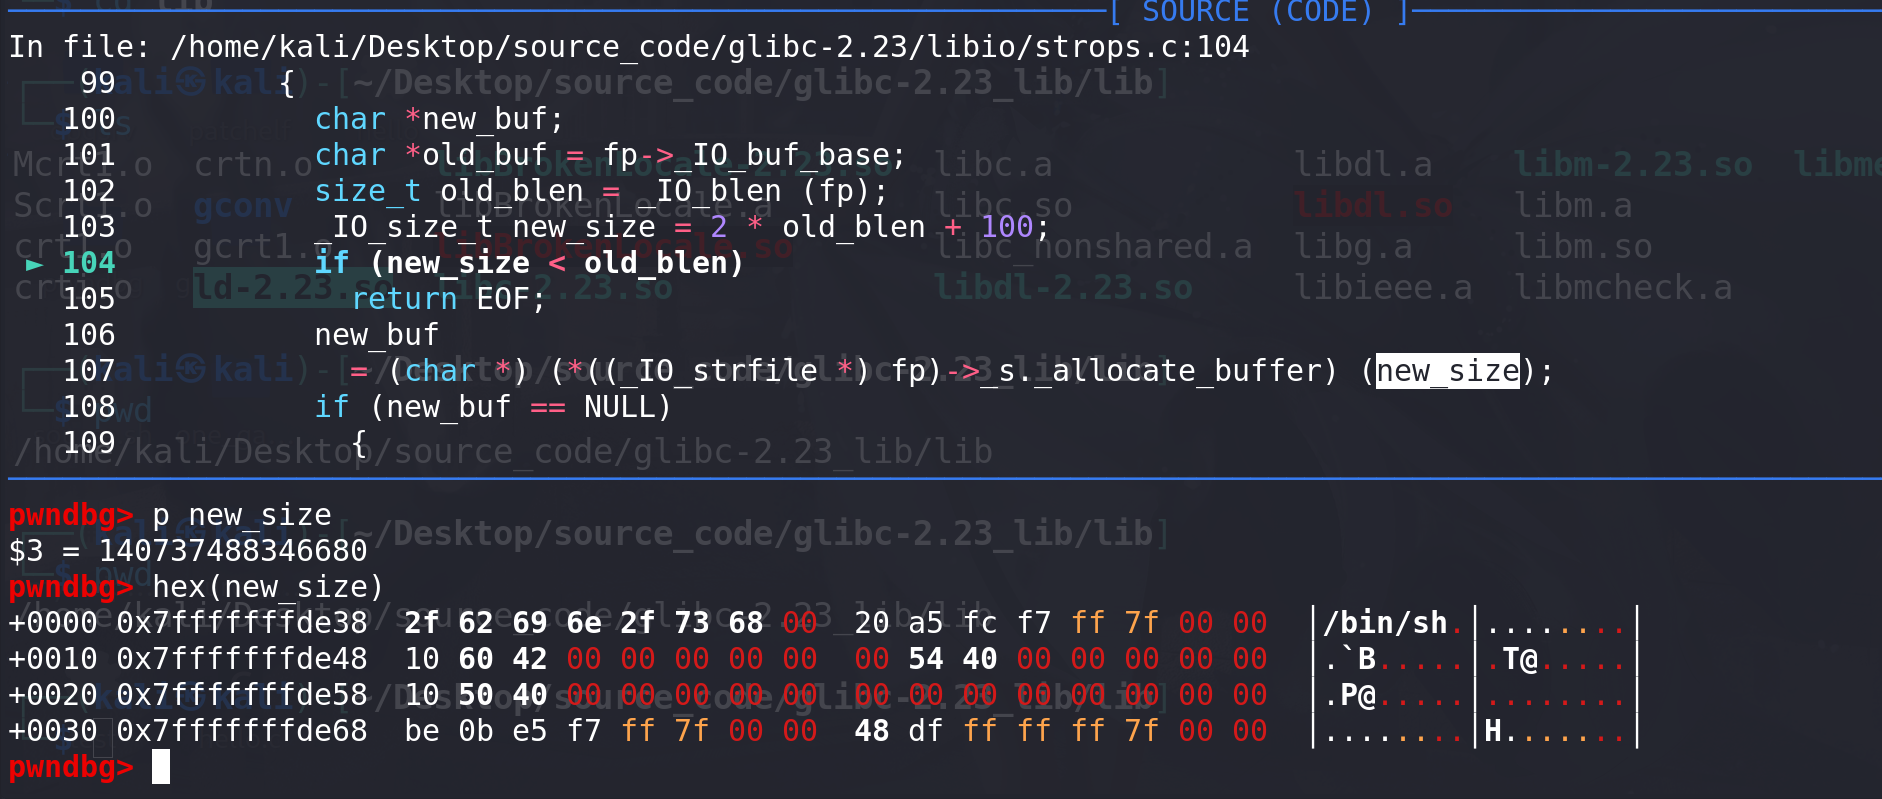Click the final pwndbg prompt cursor
Screen dimensions: 1882x799
[161, 767]
